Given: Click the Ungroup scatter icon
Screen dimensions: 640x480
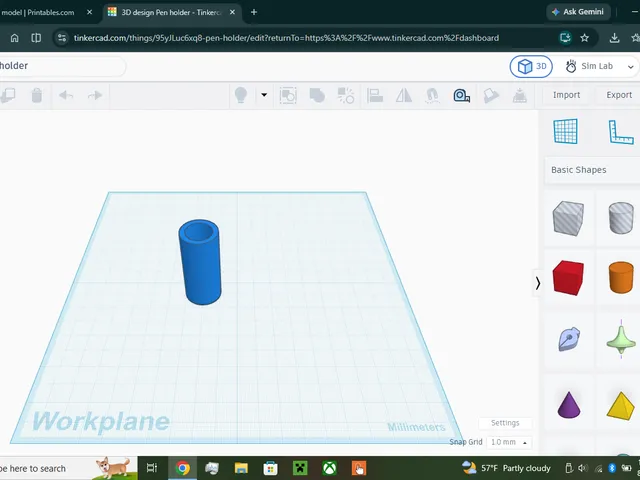Looking at the screenshot, I should point(346,96).
